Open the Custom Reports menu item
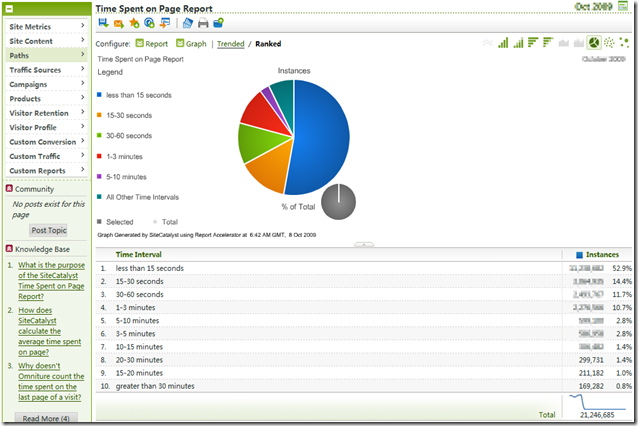 (47, 171)
